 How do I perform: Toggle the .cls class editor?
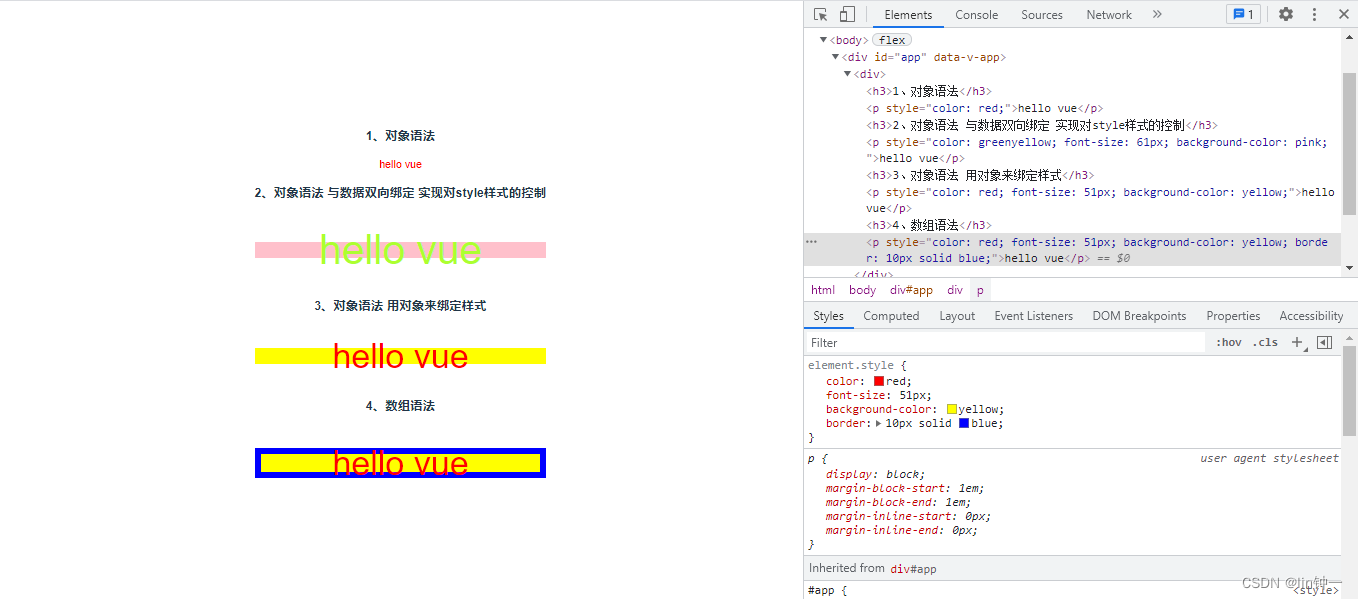click(x=1265, y=342)
